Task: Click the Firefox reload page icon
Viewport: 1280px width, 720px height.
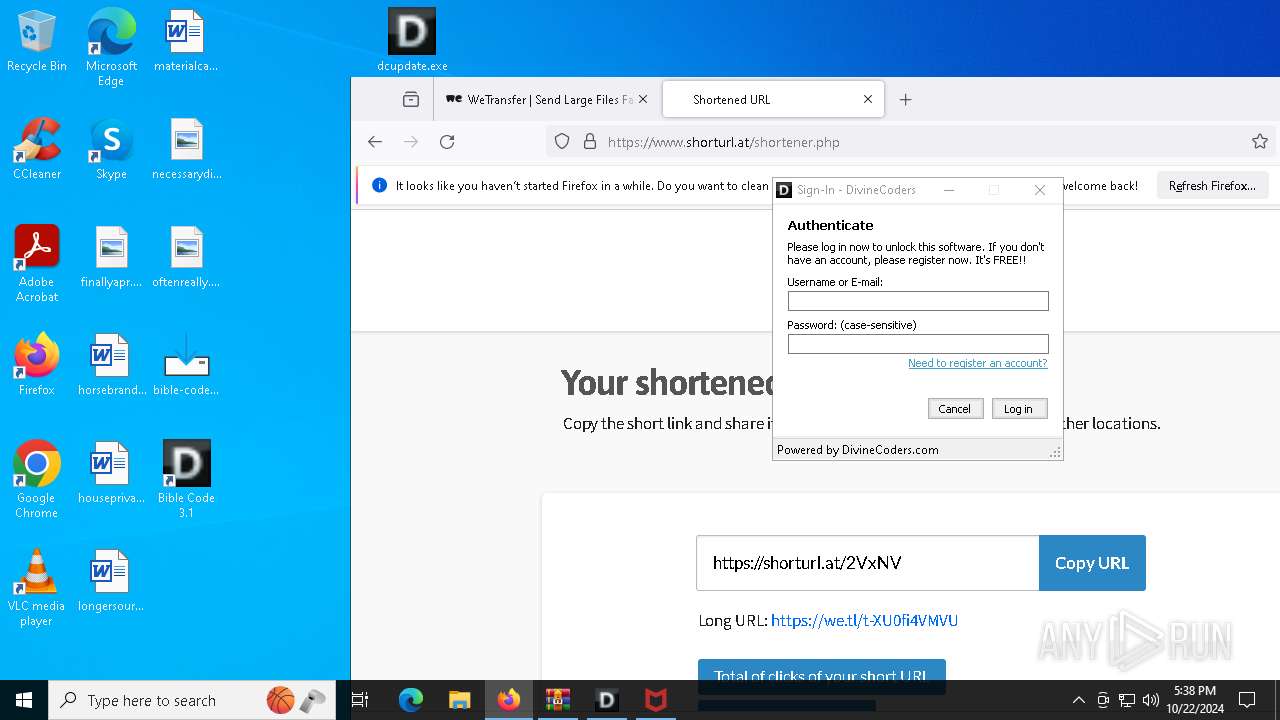Action: [447, 142]
